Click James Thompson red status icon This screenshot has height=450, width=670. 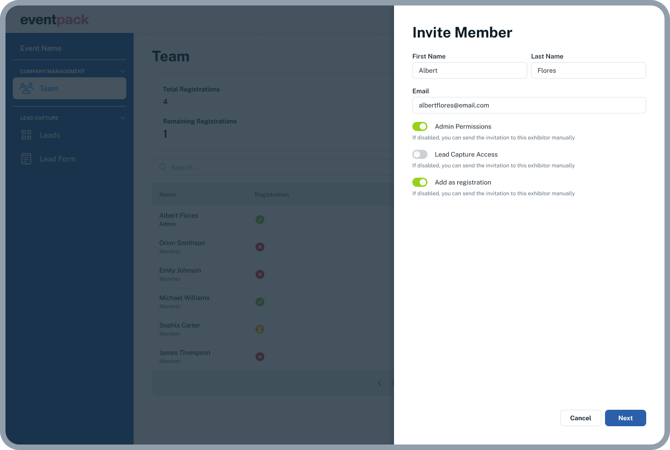pos(260,356)
